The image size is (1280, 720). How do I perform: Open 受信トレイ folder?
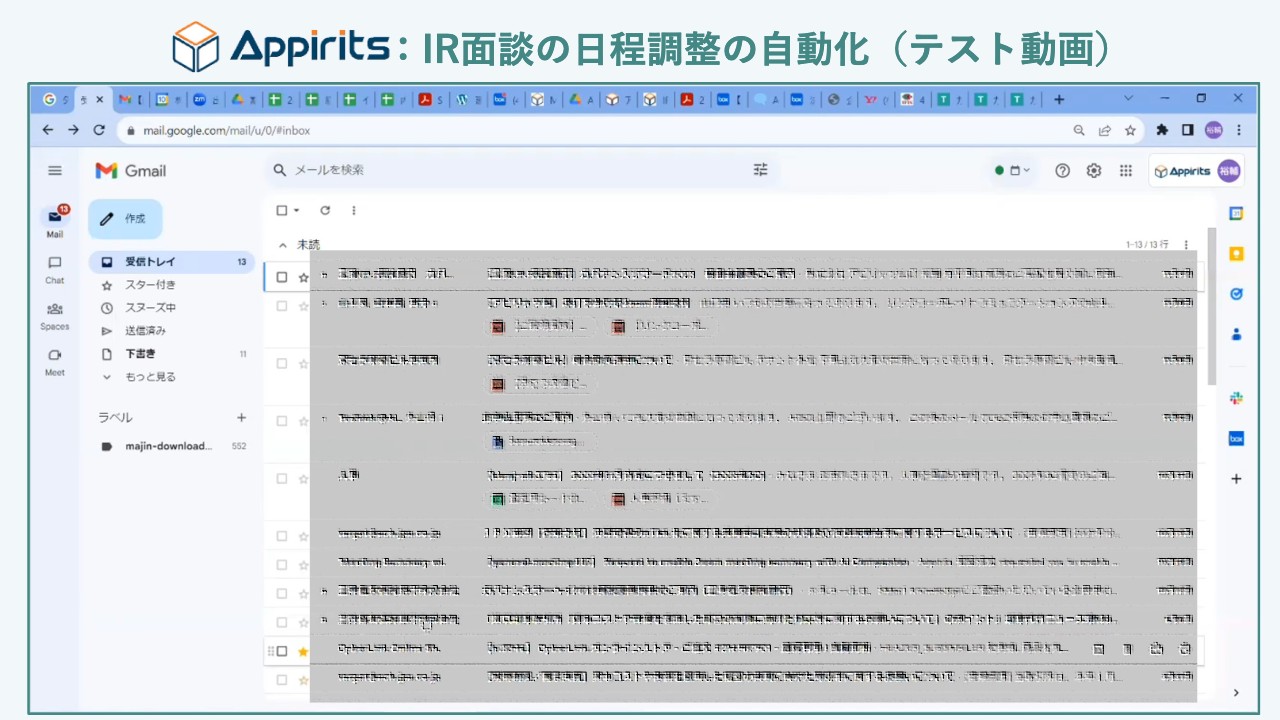(x=173, y=262)
